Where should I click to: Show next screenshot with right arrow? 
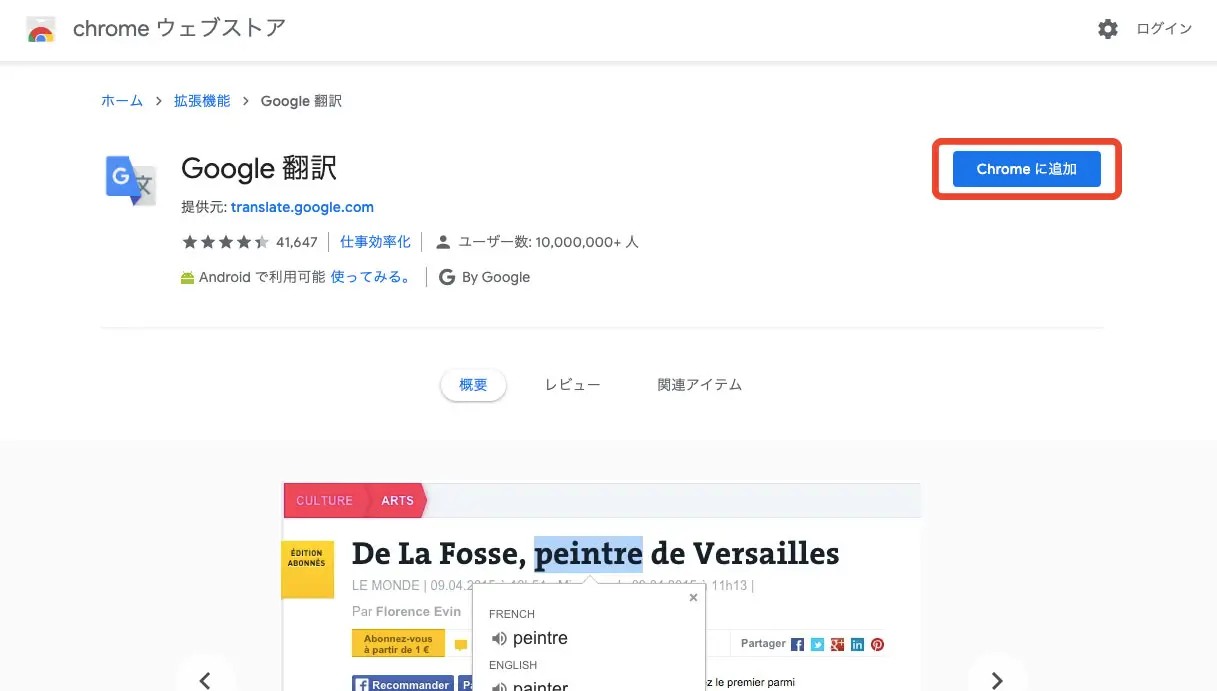997,680
